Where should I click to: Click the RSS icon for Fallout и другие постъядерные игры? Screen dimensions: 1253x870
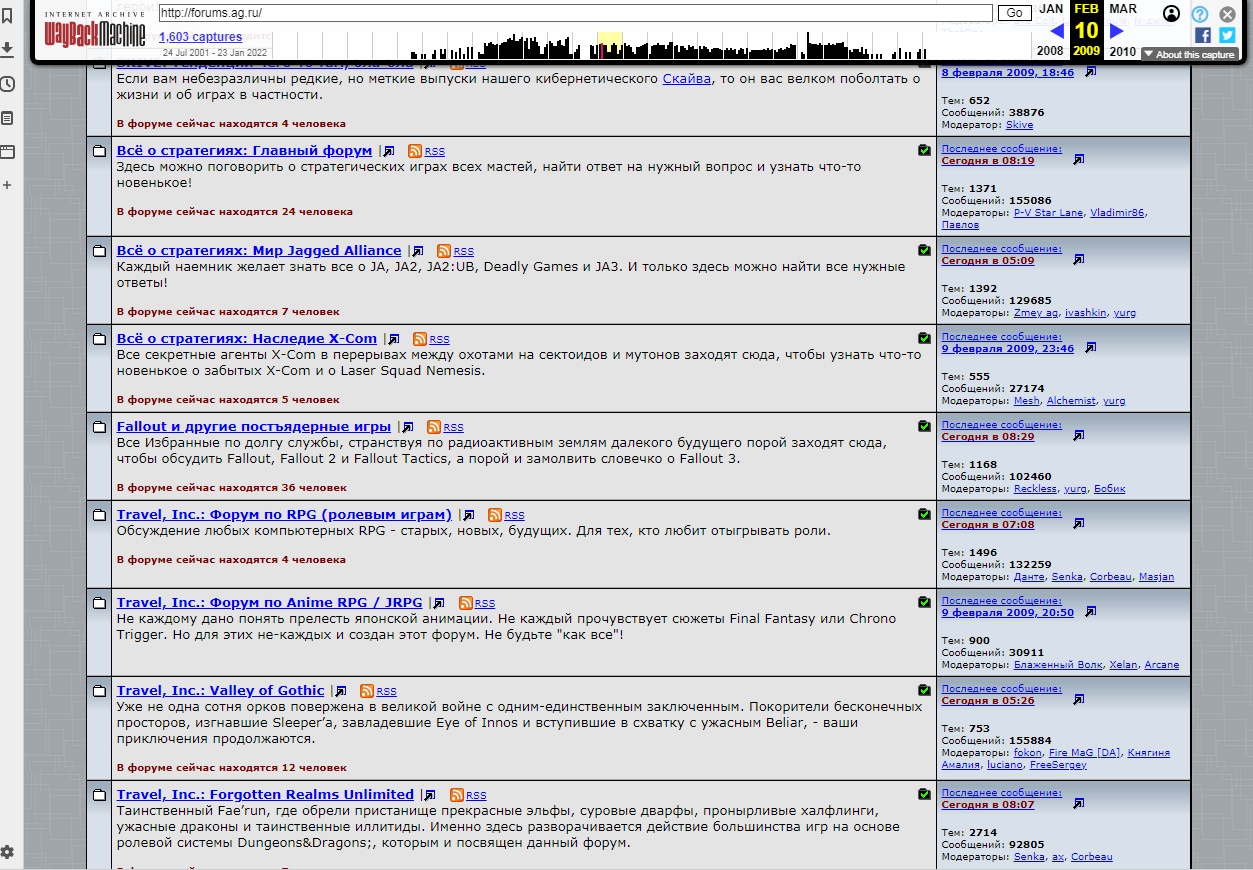[x=434, y=427]
